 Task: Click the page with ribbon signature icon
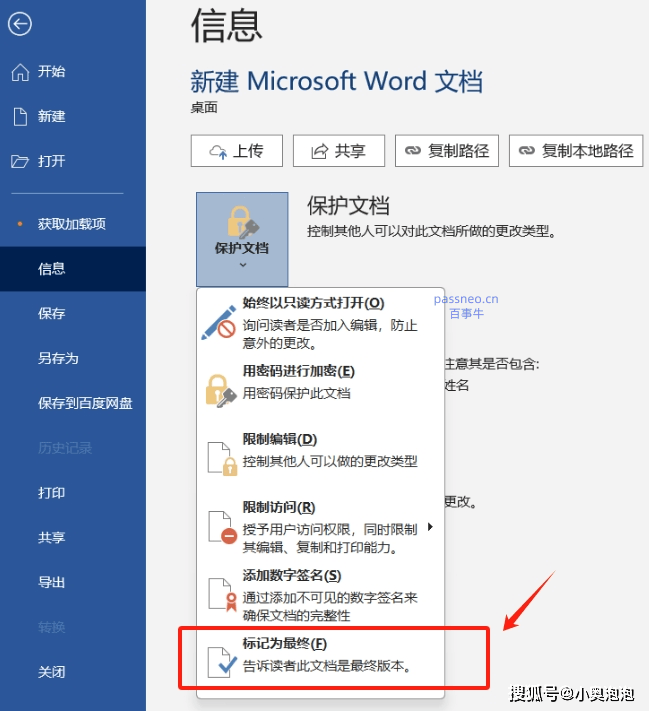222,594
